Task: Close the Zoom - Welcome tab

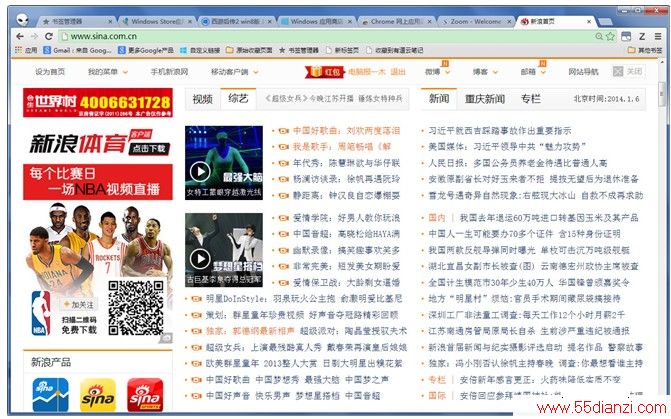Action: (x=509, y=21)
